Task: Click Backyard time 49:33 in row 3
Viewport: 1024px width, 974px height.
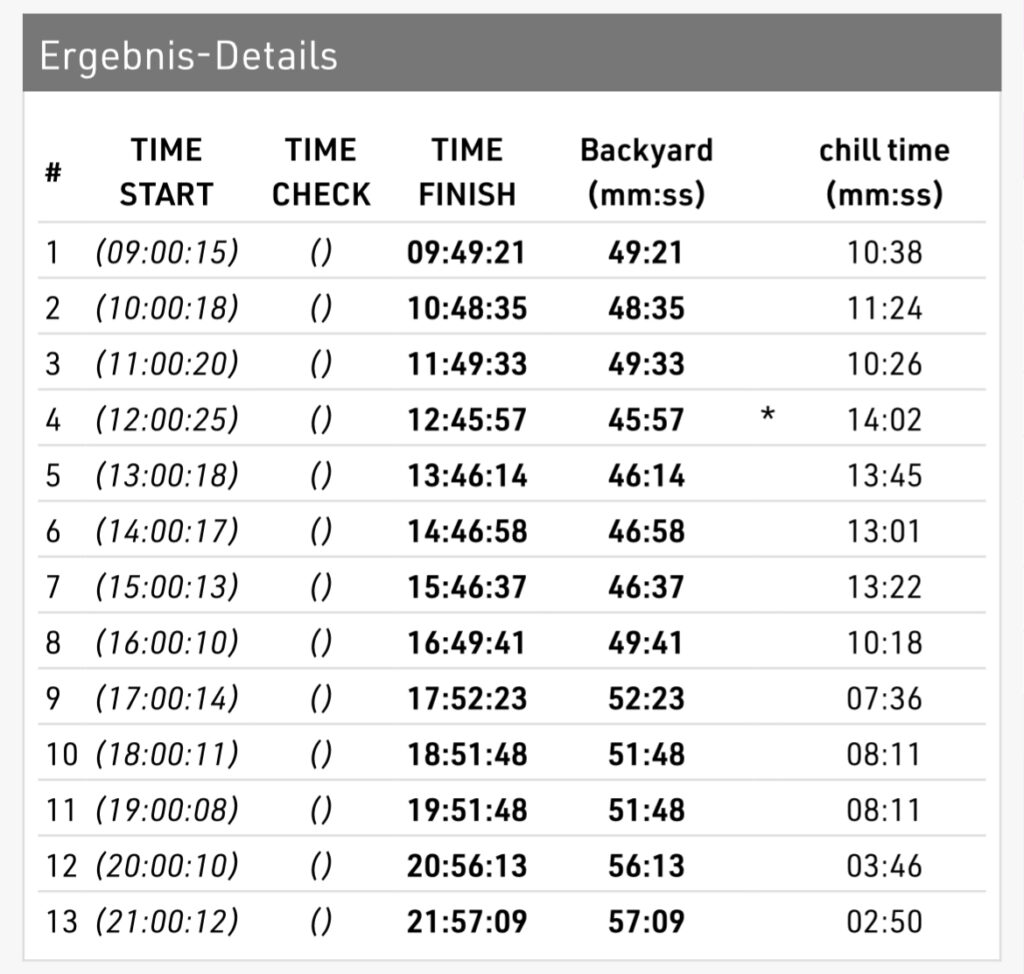Action: tap(646, 364)
